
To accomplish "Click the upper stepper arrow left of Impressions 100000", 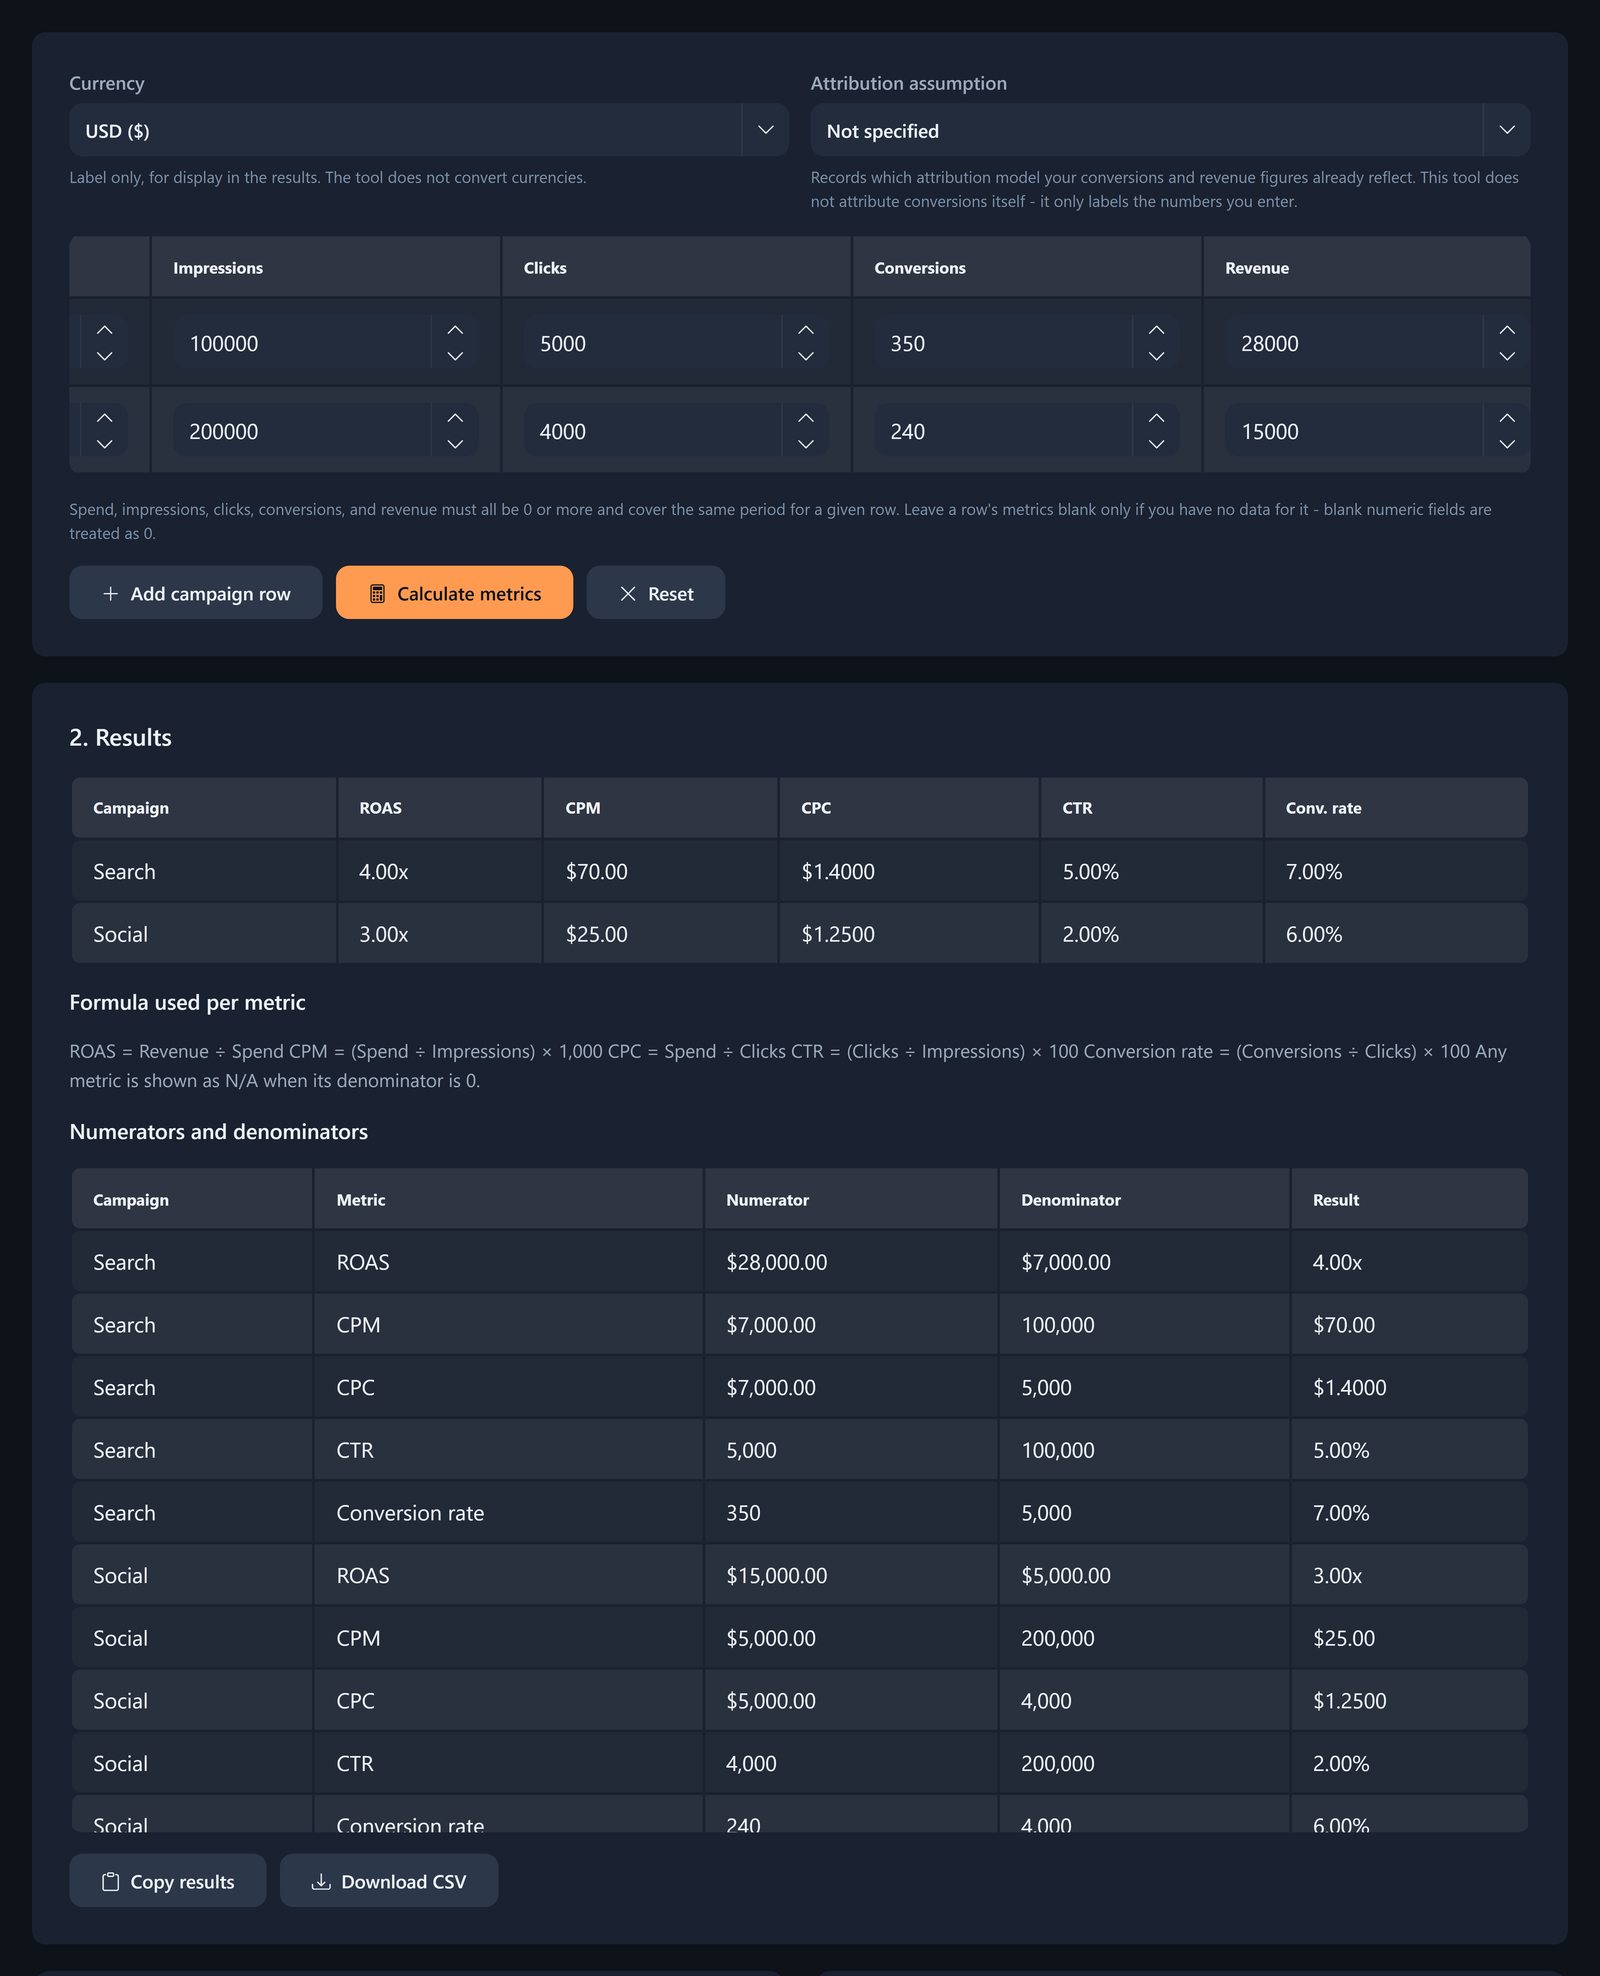I will [x=104, y=330].
